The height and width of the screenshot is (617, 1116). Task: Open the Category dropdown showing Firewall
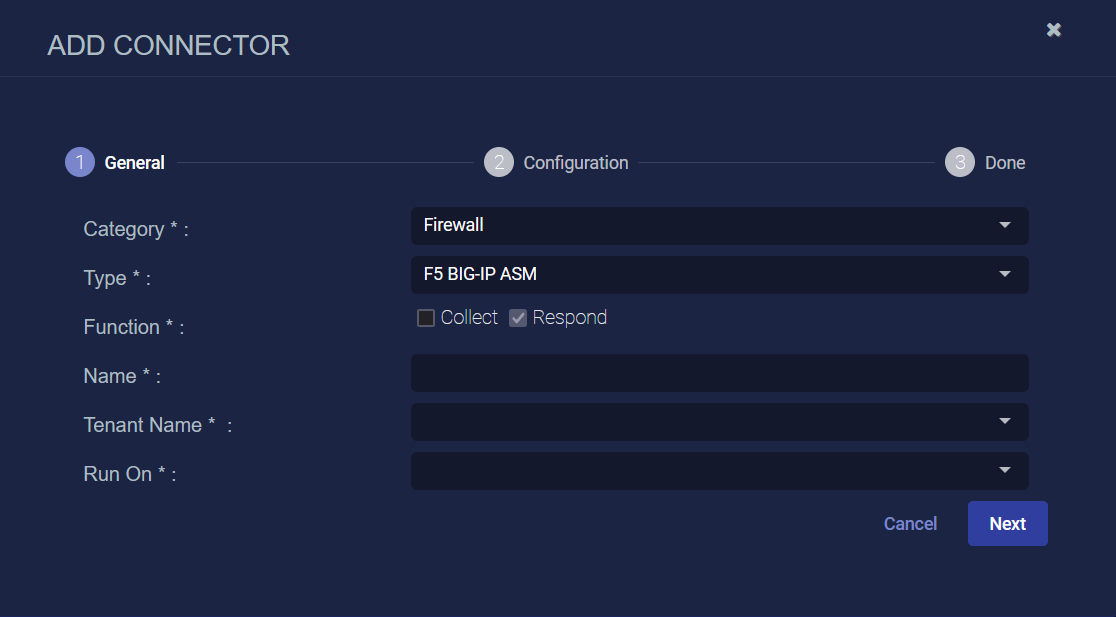720,226
